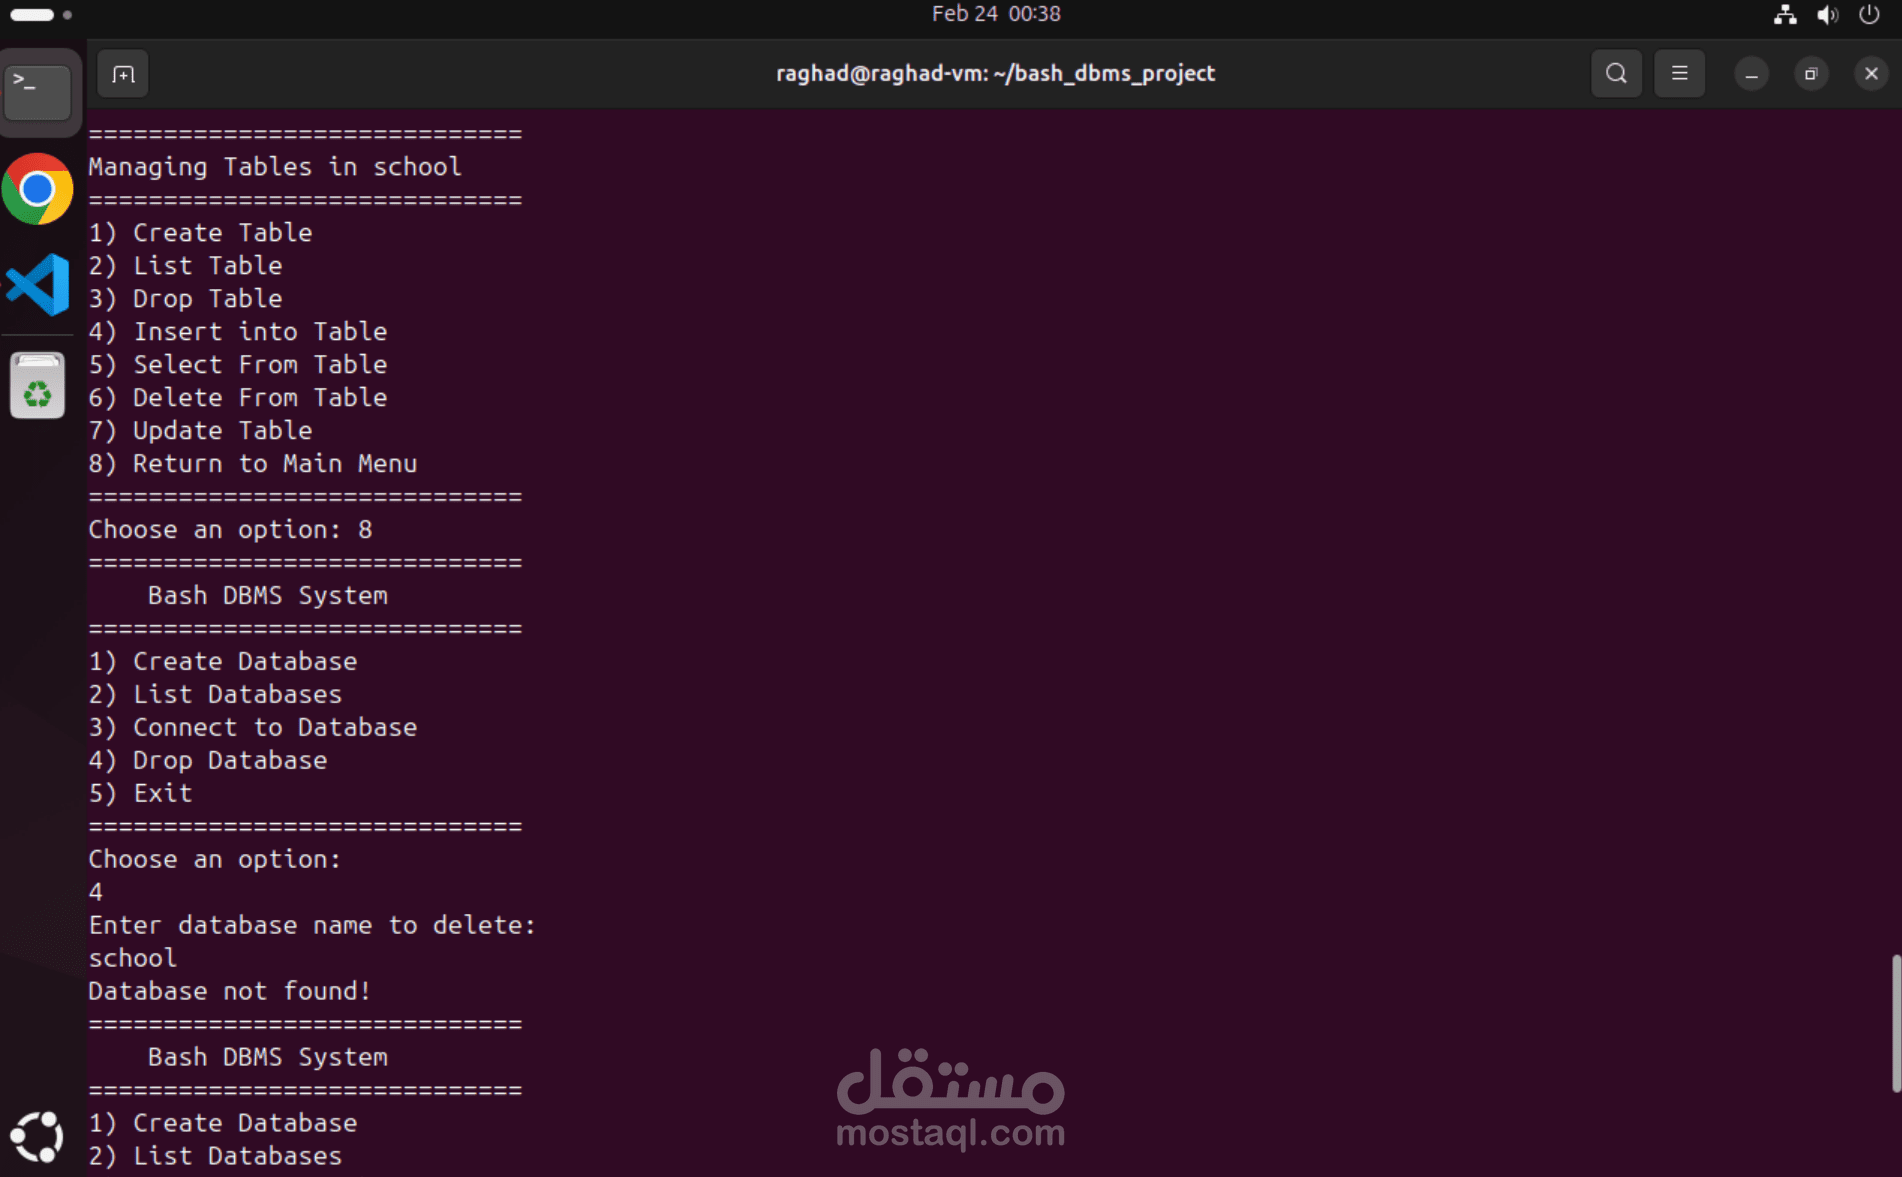Click the '3) Connect to Database' line
The height and width of the screenshot is (1177, 1902).
click(x=253, y=728)
